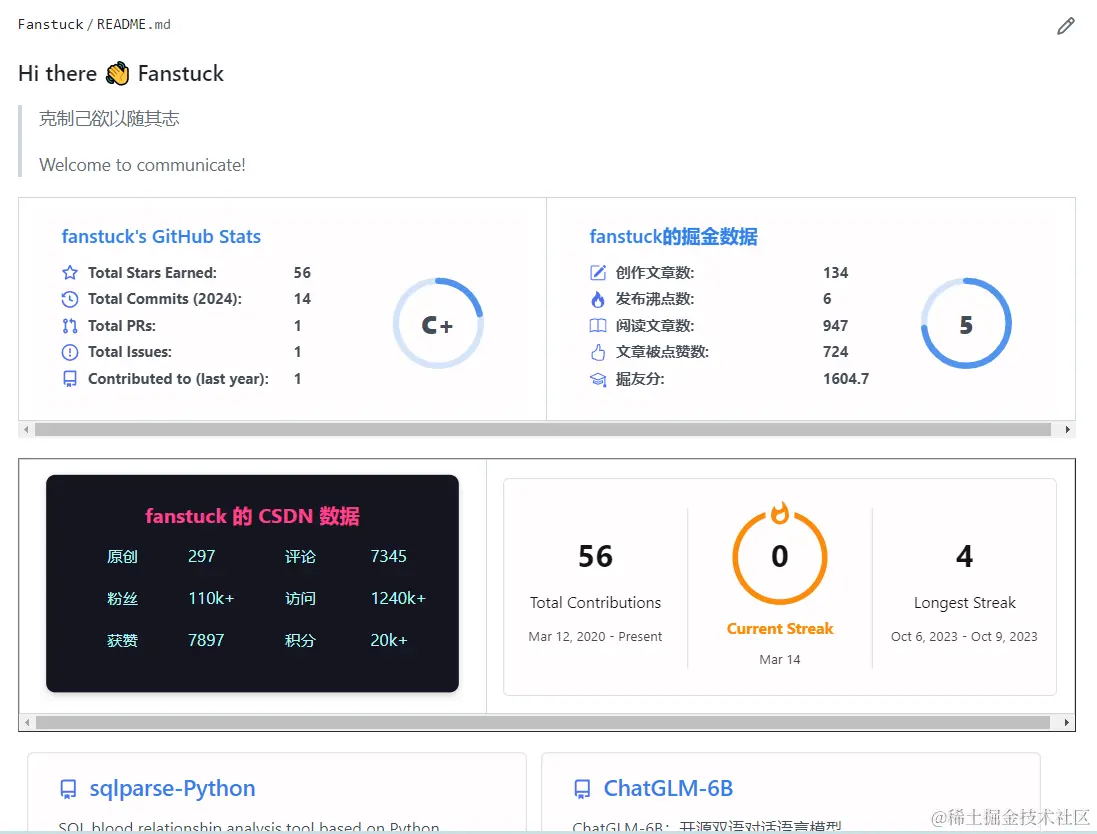Image resolution: width=1097 pixels, height=834 pixels.
Task: Click the star icon beside Total Stars Earned
Action: click(x=70, y=272)
